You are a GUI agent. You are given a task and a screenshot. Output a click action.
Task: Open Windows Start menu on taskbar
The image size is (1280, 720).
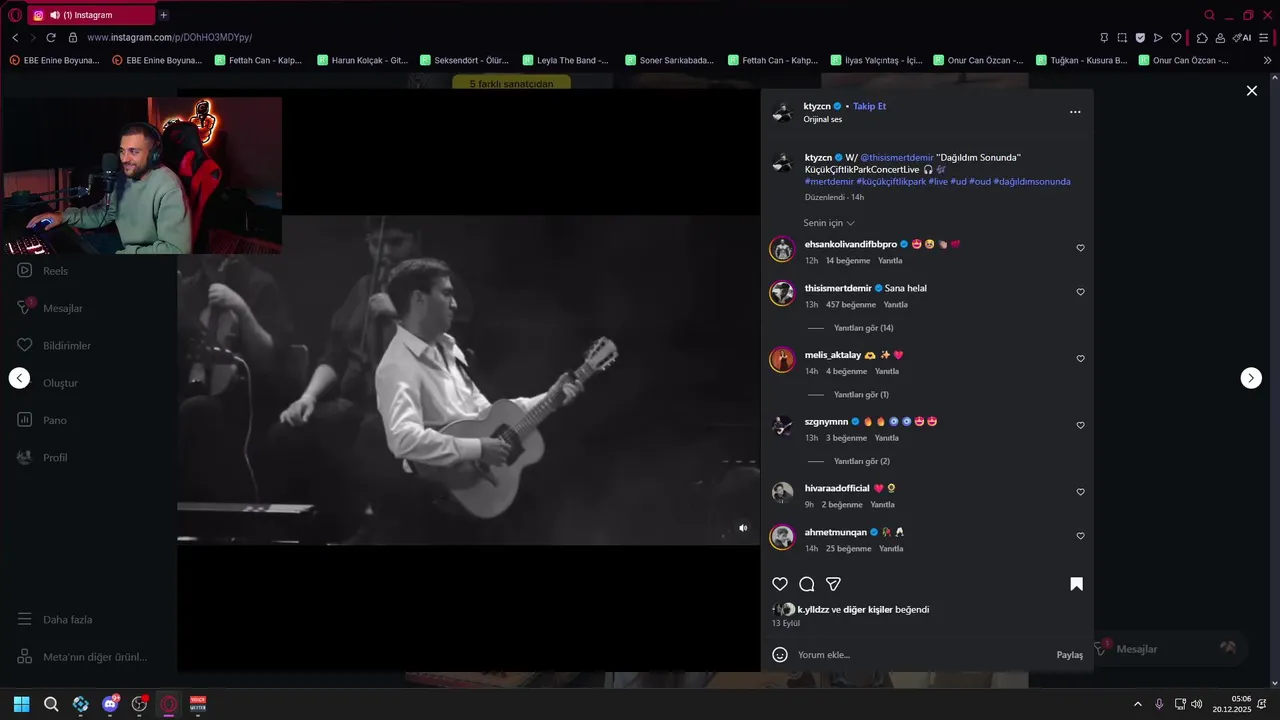click(21, 704)
